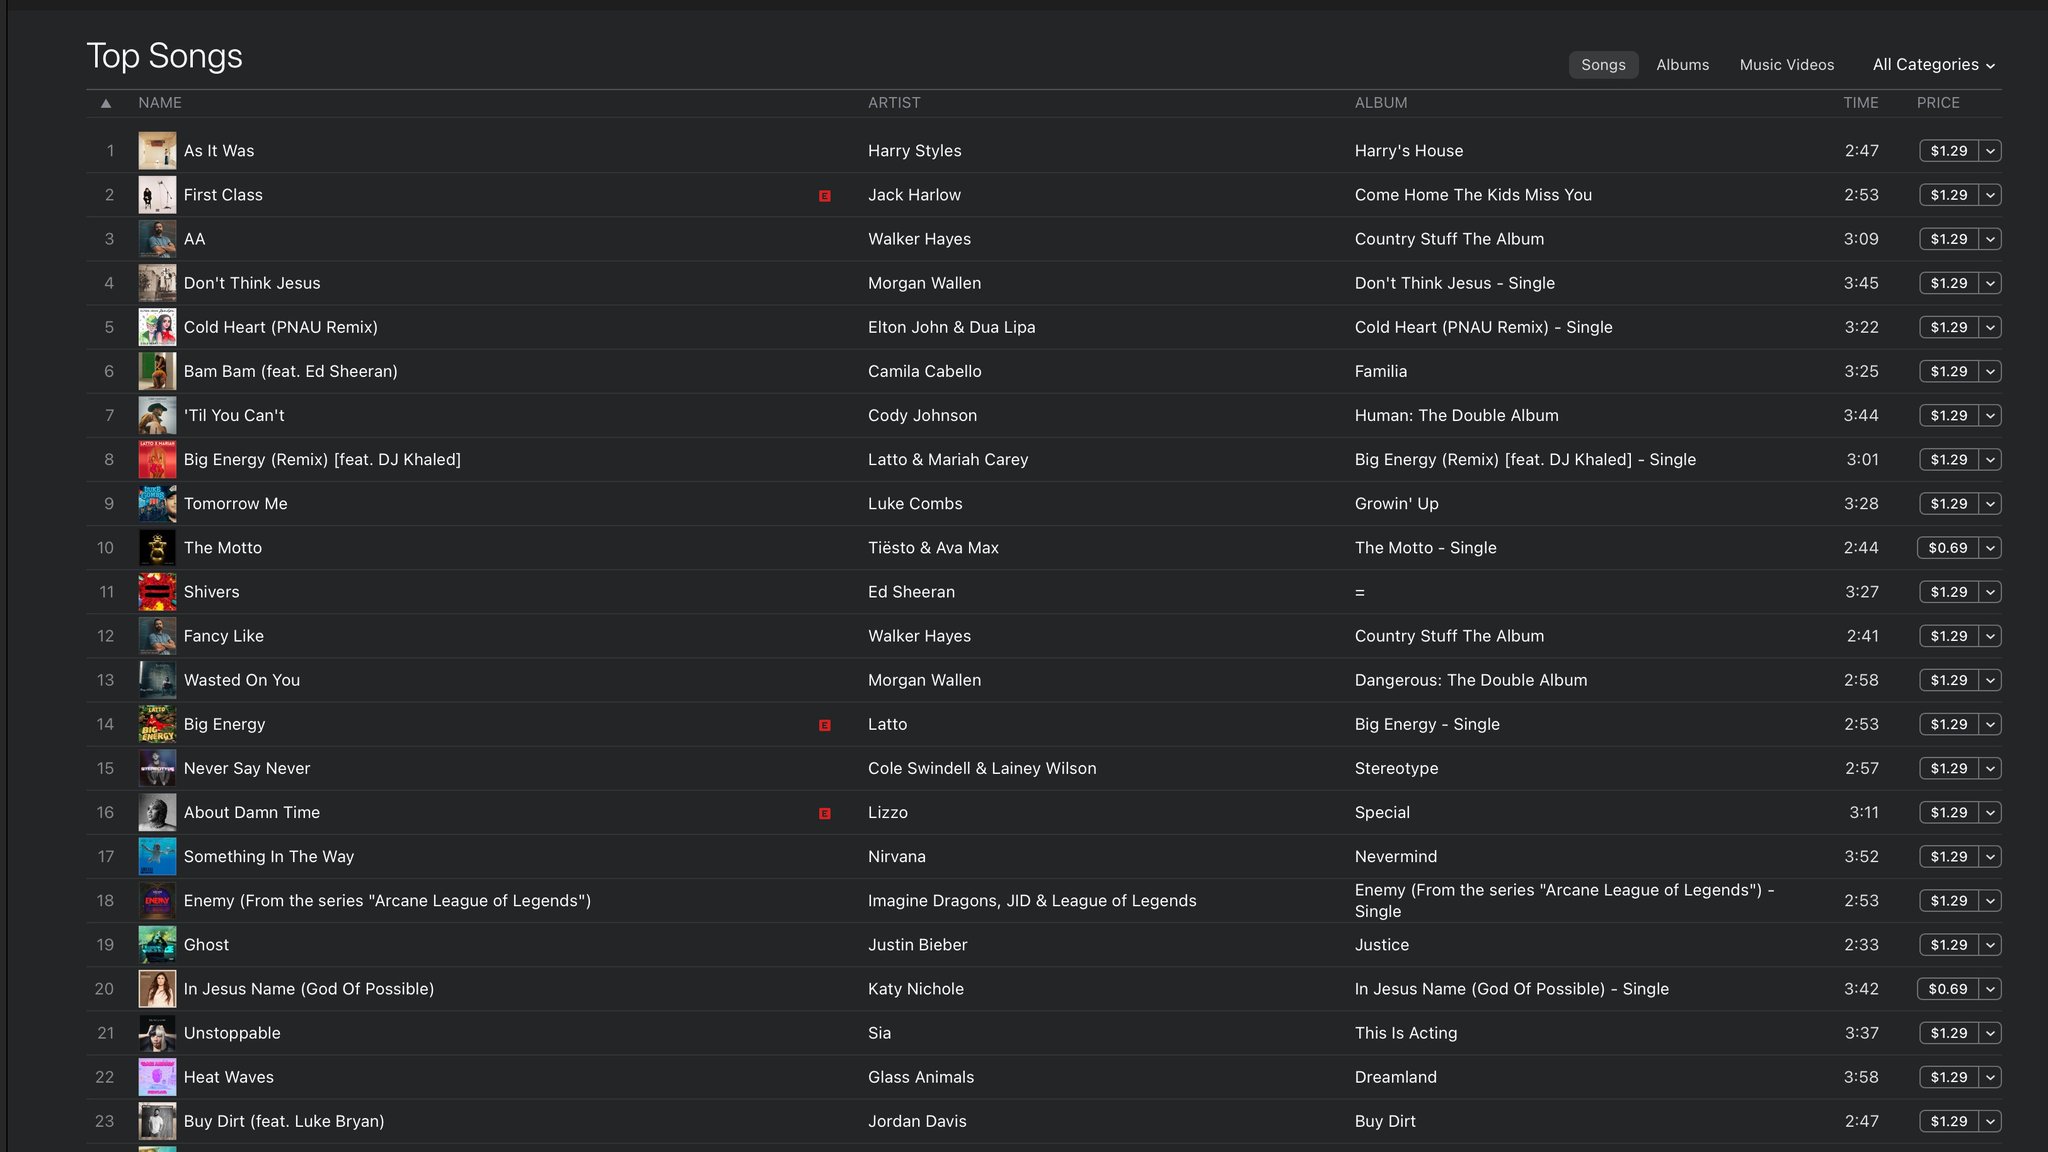Buy Shivers for $1.29

click(x=1948, y=592)
